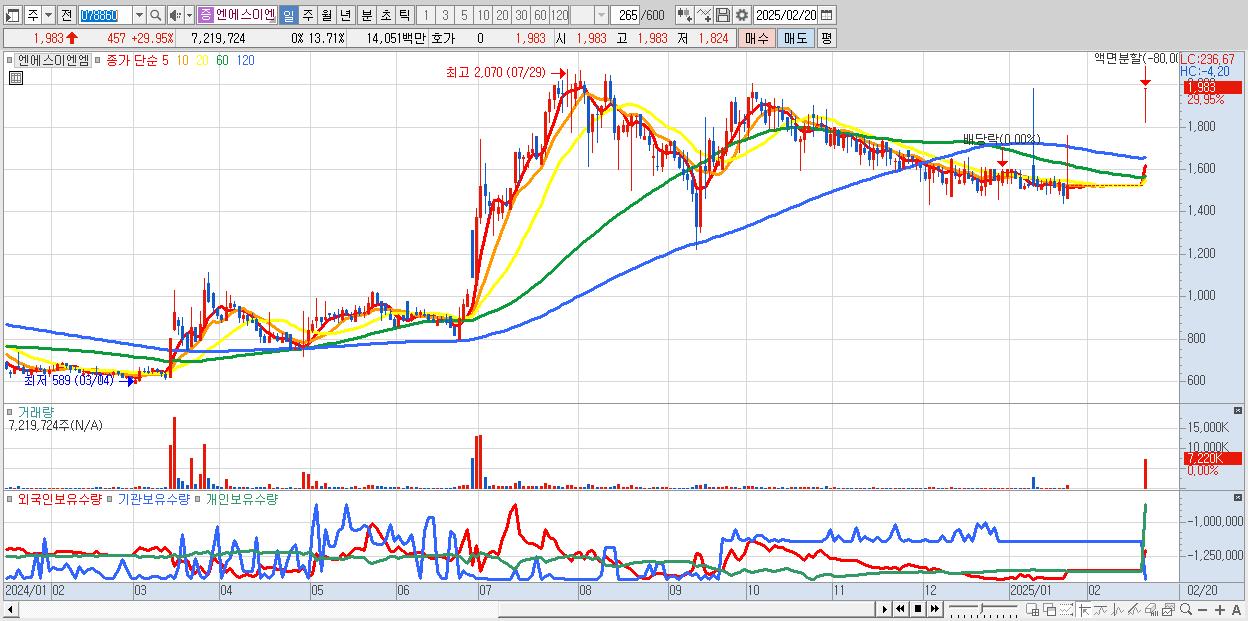Select the second 초 chart period
Viewport: 1248px width, 621px height.
386,15
